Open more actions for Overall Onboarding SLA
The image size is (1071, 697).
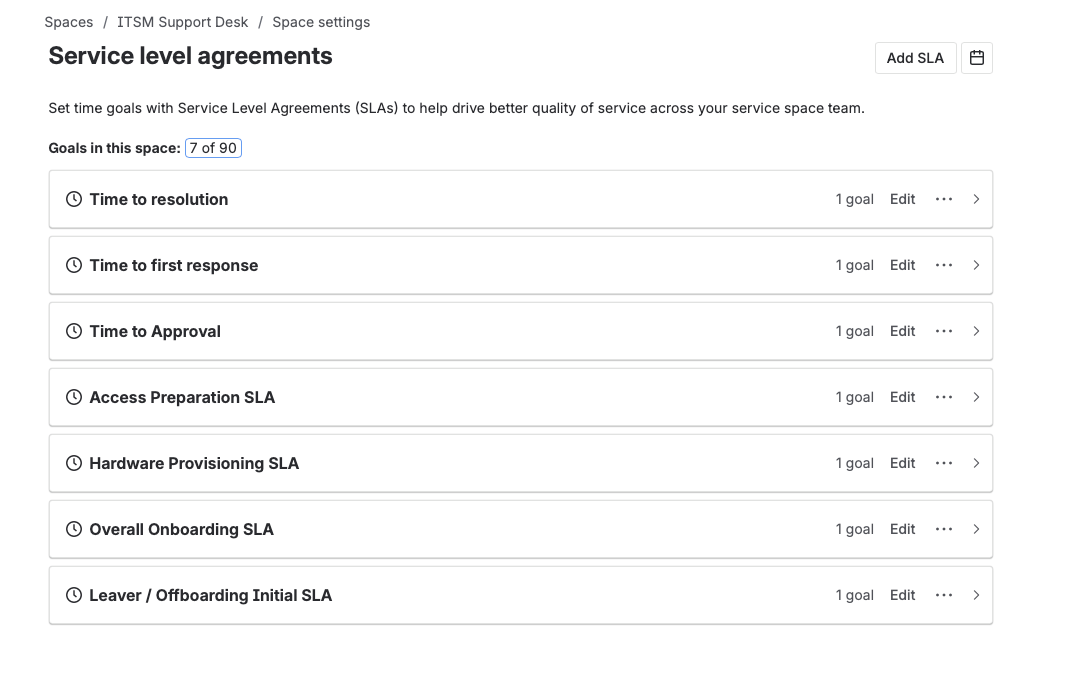point(944,529)
